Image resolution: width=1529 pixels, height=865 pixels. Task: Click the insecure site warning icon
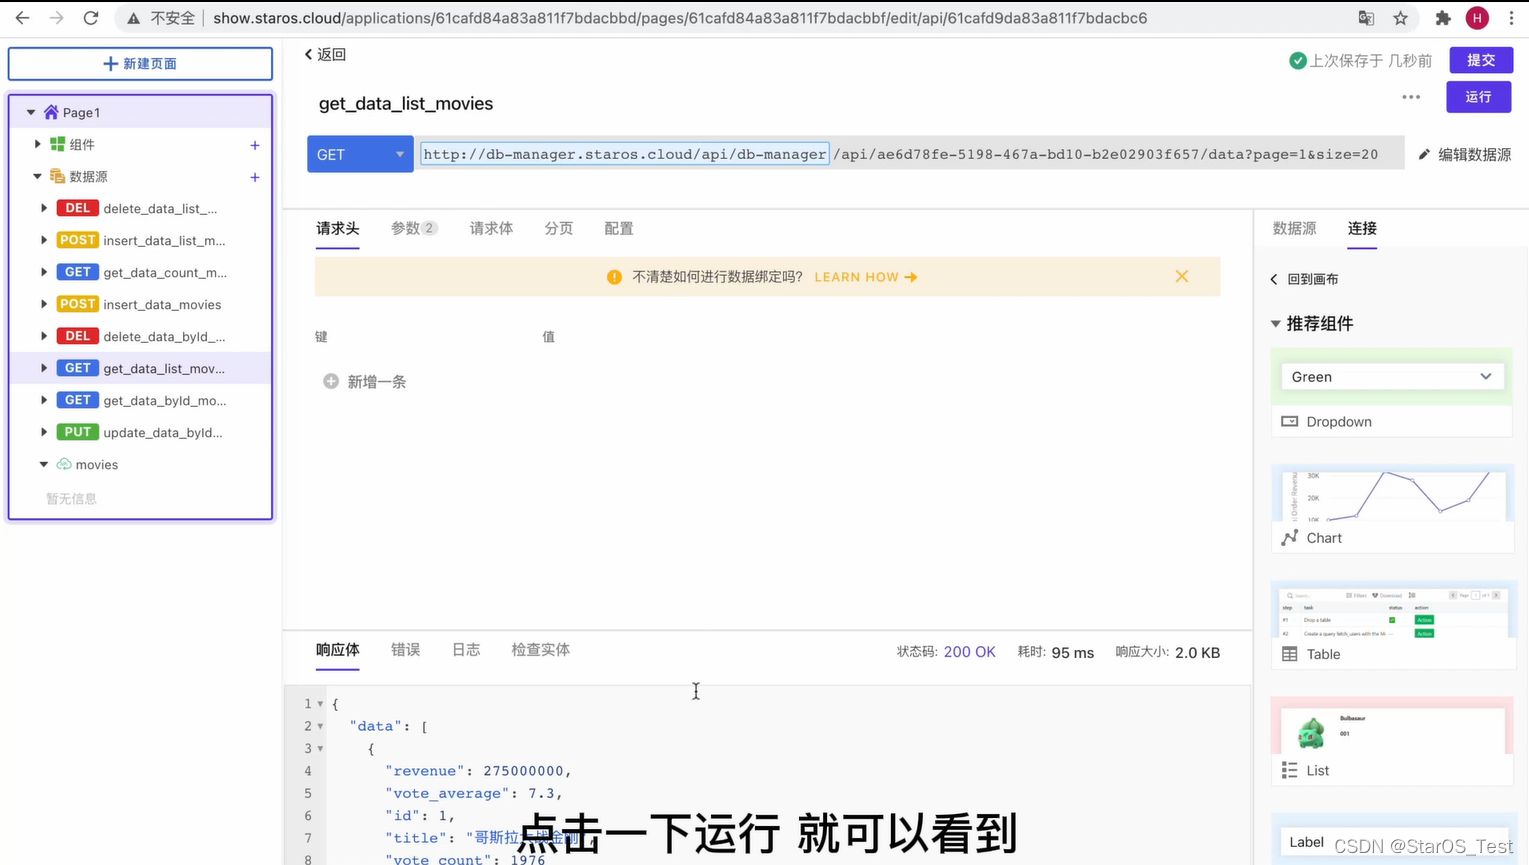133,18
